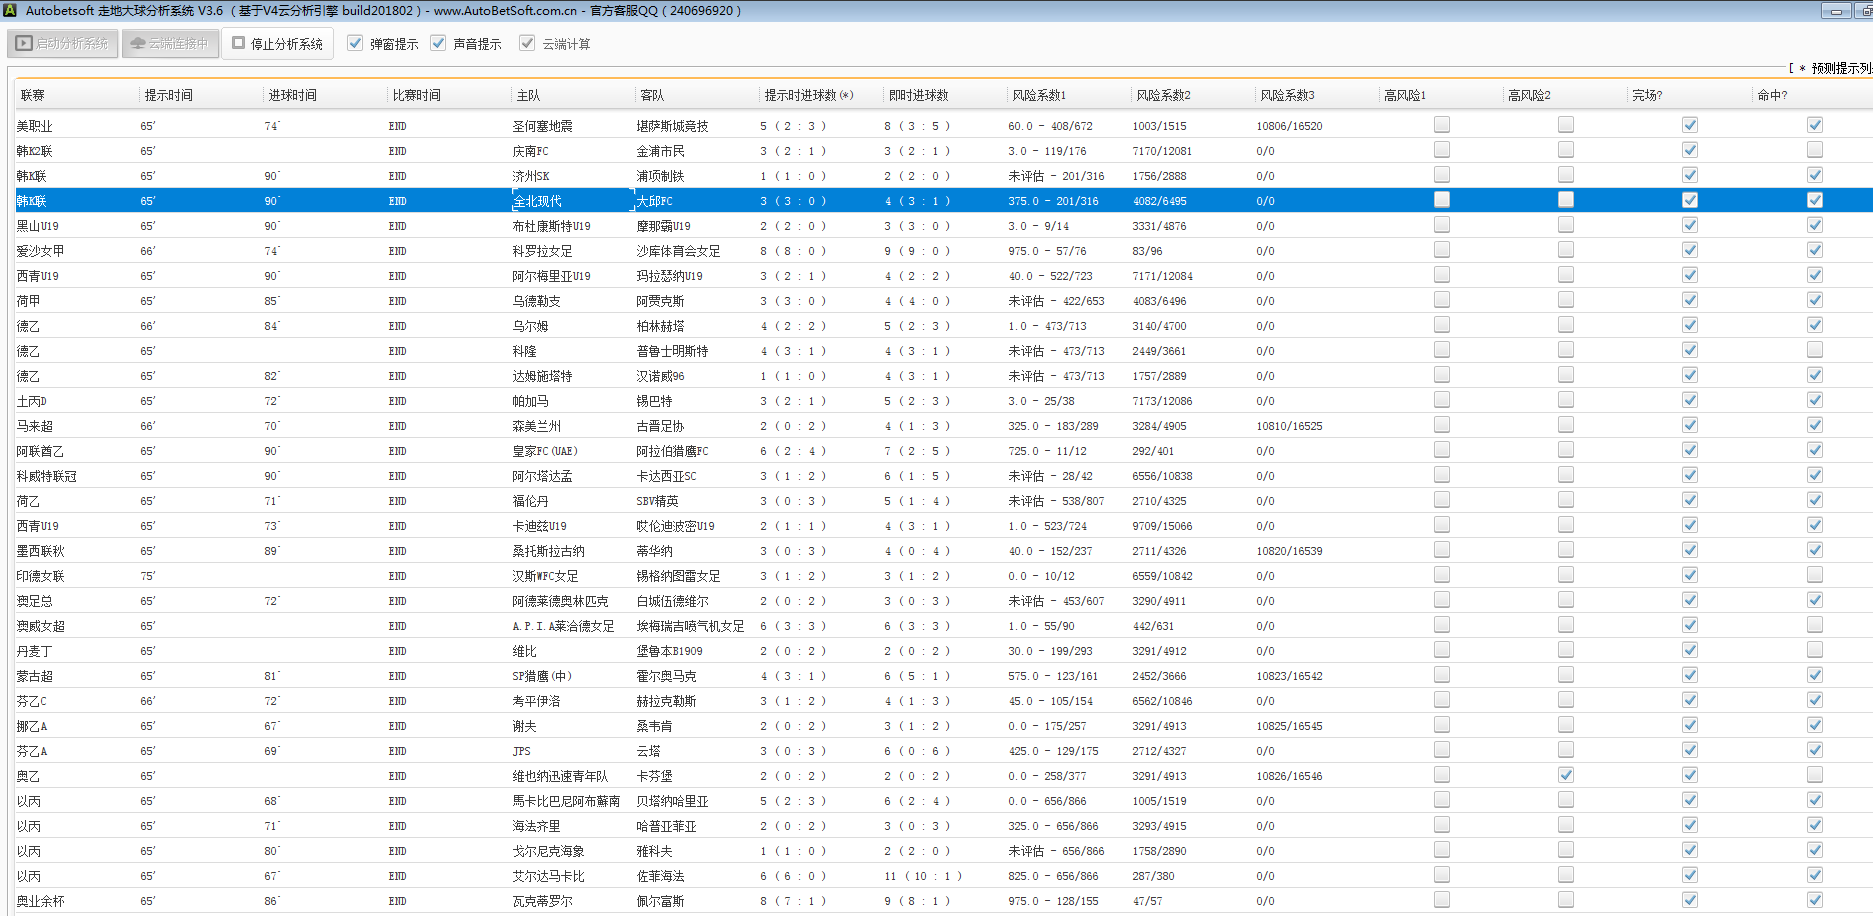Screen dimensions: 1873x916
Task: Tick 高风险1 checkbox in the 美职业 row
Action: pyautogui.click(x=1441, y=125)
